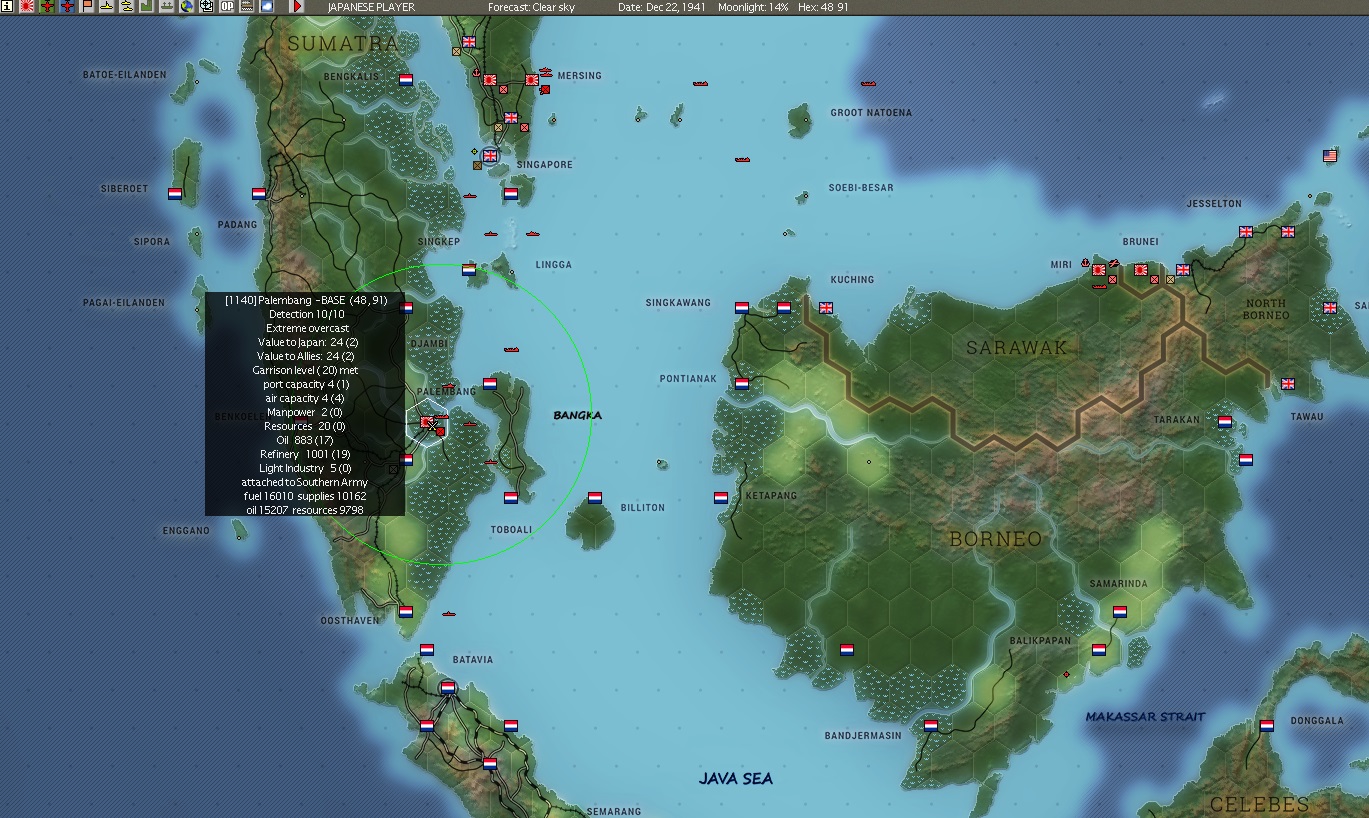The width and height of the screenshot is (1369, 818).
Task: Select the British flag at Singapore
Action: point(490,155)
